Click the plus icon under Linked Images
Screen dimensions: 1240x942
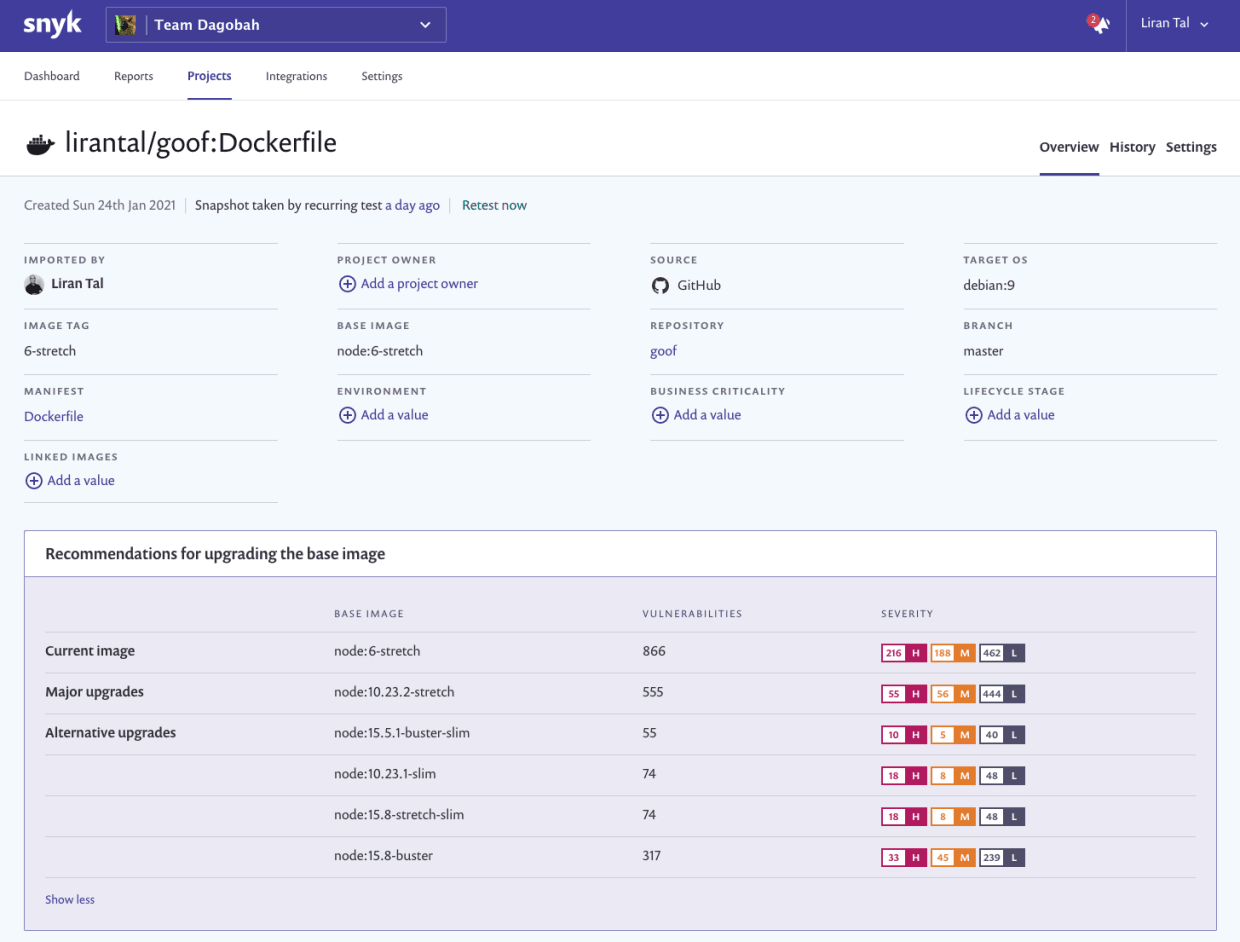(34, 481)
